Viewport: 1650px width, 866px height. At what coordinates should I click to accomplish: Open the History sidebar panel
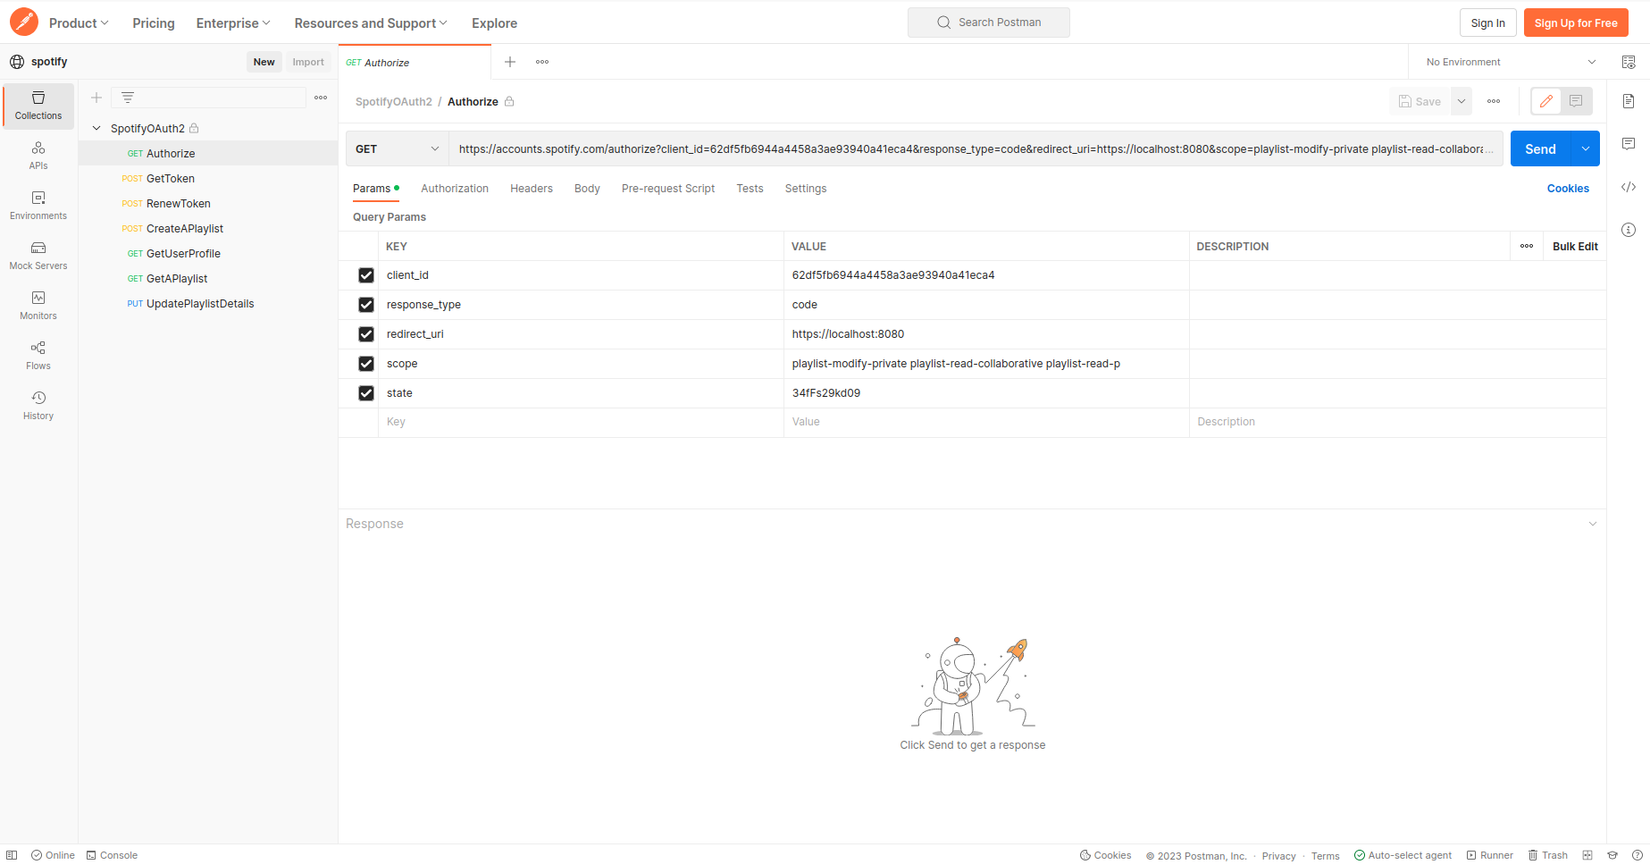[x=38, y=405]
